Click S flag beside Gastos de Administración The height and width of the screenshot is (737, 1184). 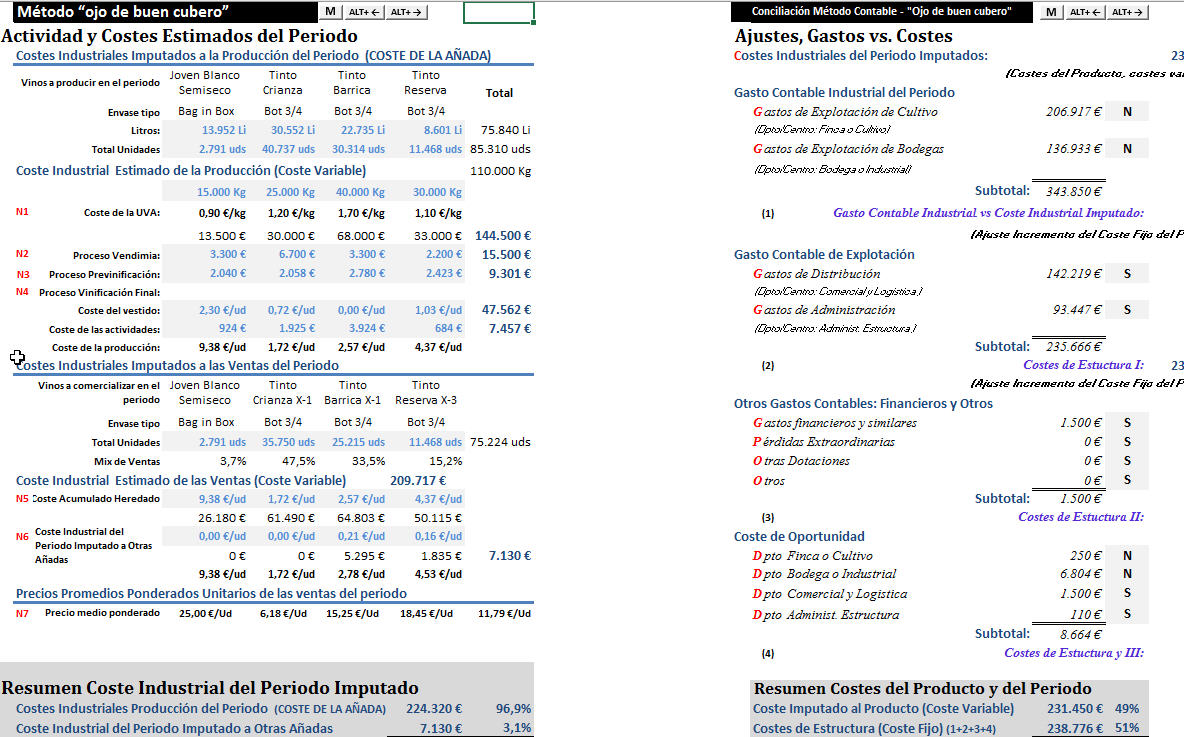(1127, 310)
